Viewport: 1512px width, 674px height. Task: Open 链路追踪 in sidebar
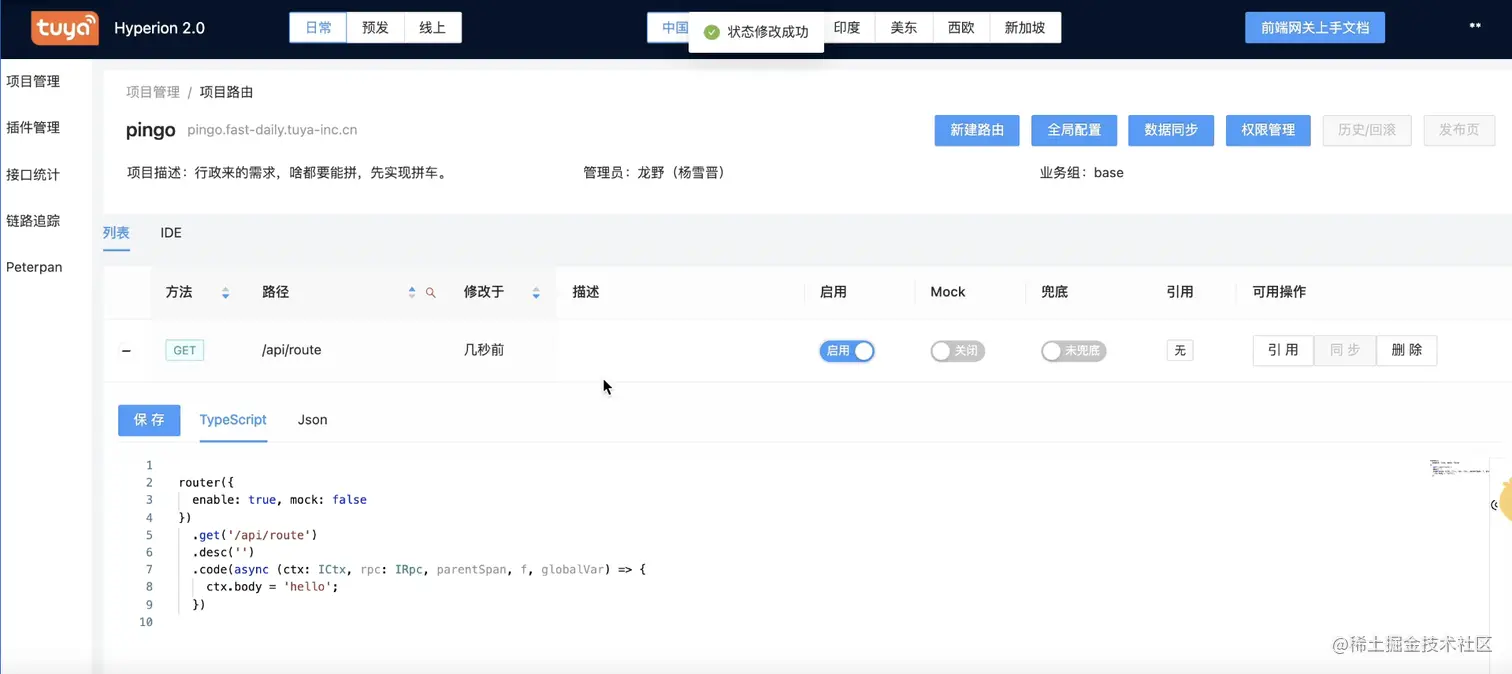33,221
